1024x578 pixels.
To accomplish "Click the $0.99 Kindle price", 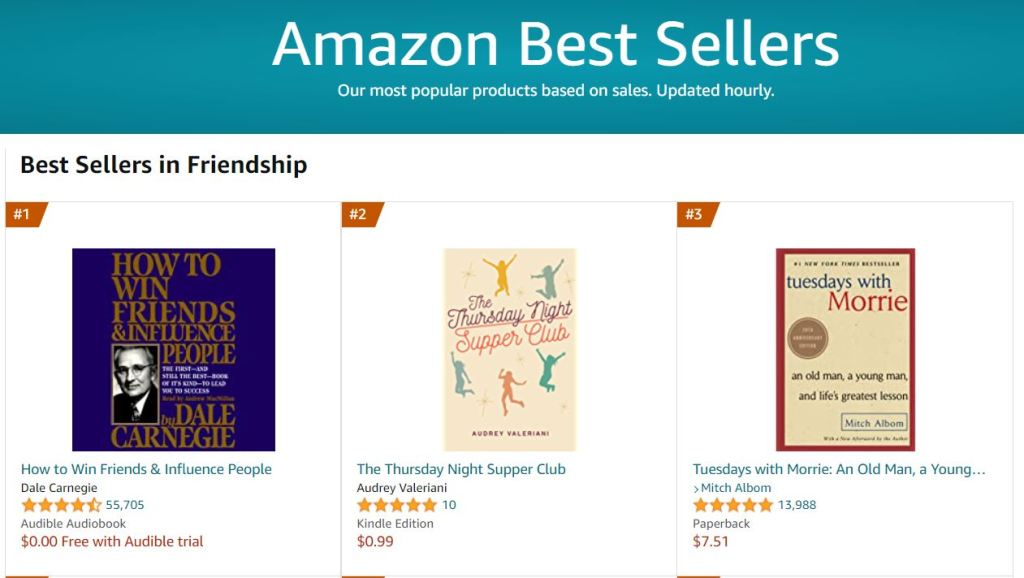I will click(x=375, y=541).
